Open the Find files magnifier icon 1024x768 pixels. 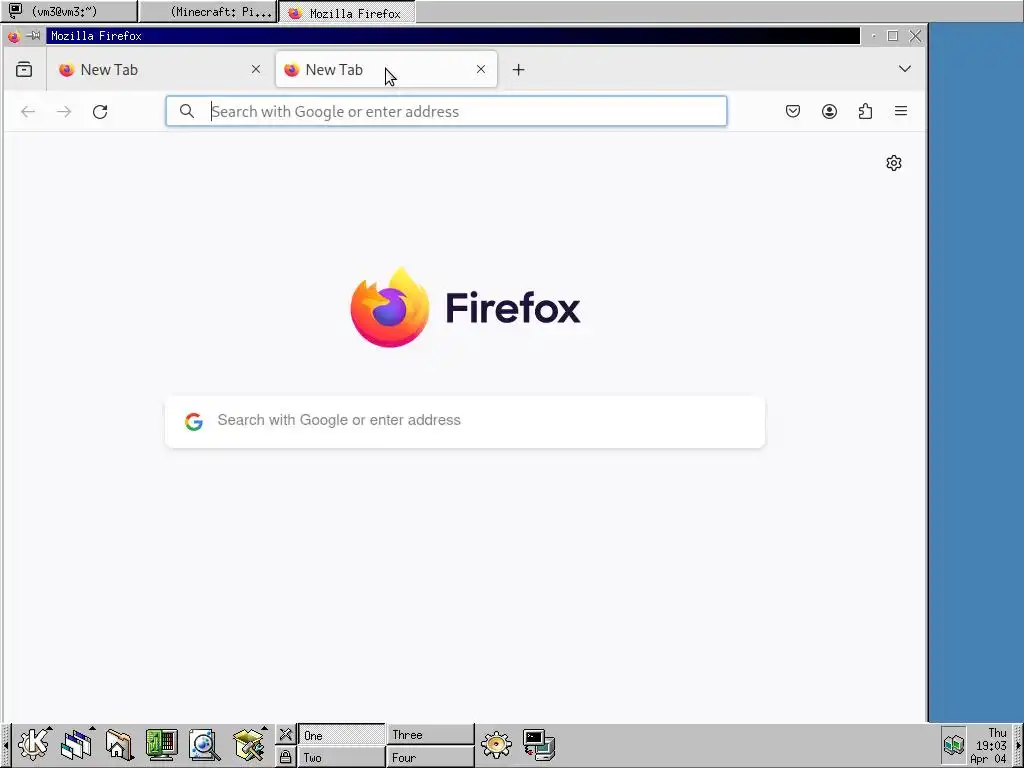click(204, 745)
